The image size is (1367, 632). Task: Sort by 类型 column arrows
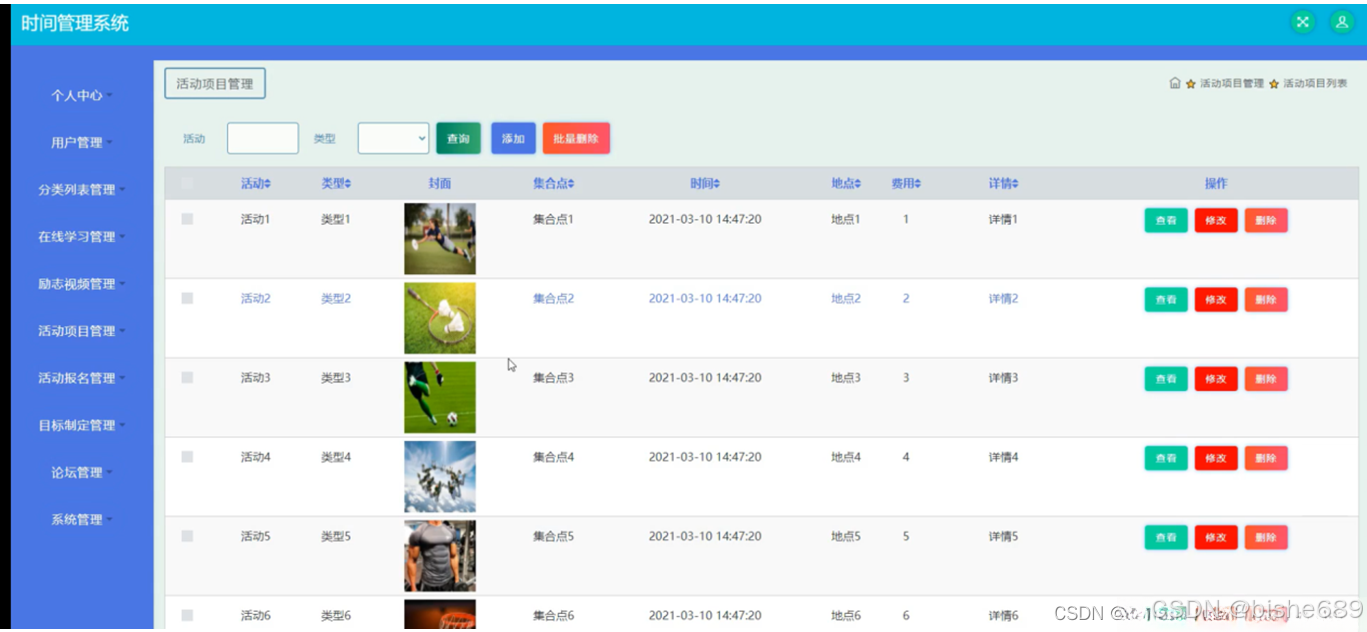tap(347, 184)
